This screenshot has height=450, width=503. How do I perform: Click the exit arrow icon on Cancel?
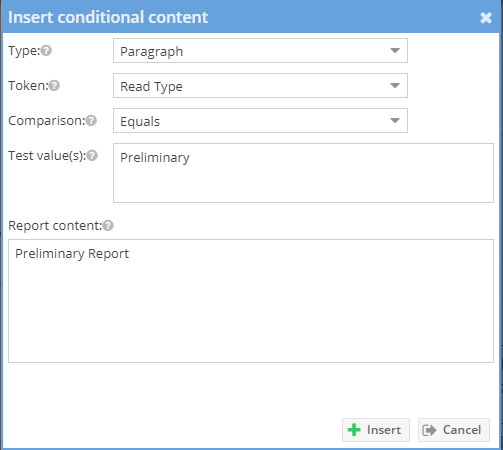click(x=429, y=430)
